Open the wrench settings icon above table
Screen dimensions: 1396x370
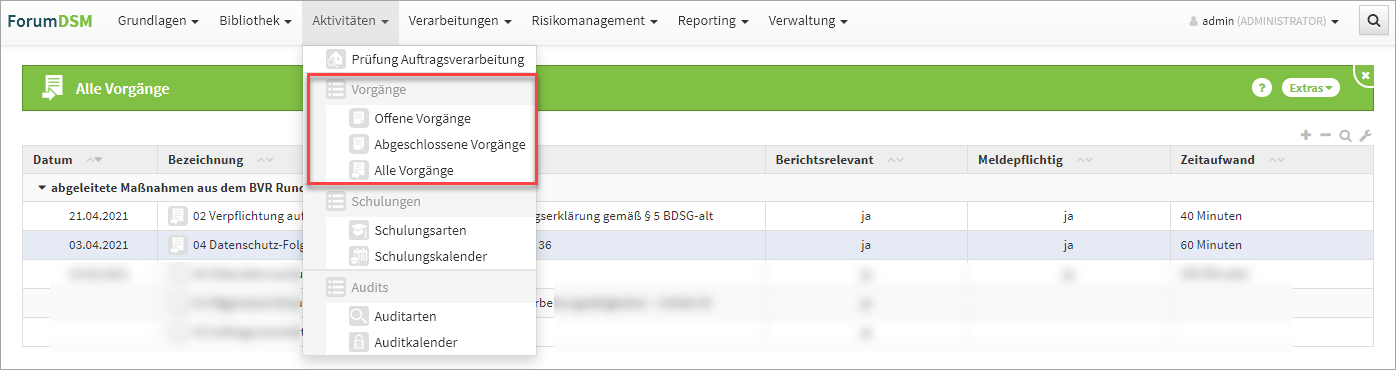(1365, 135)
